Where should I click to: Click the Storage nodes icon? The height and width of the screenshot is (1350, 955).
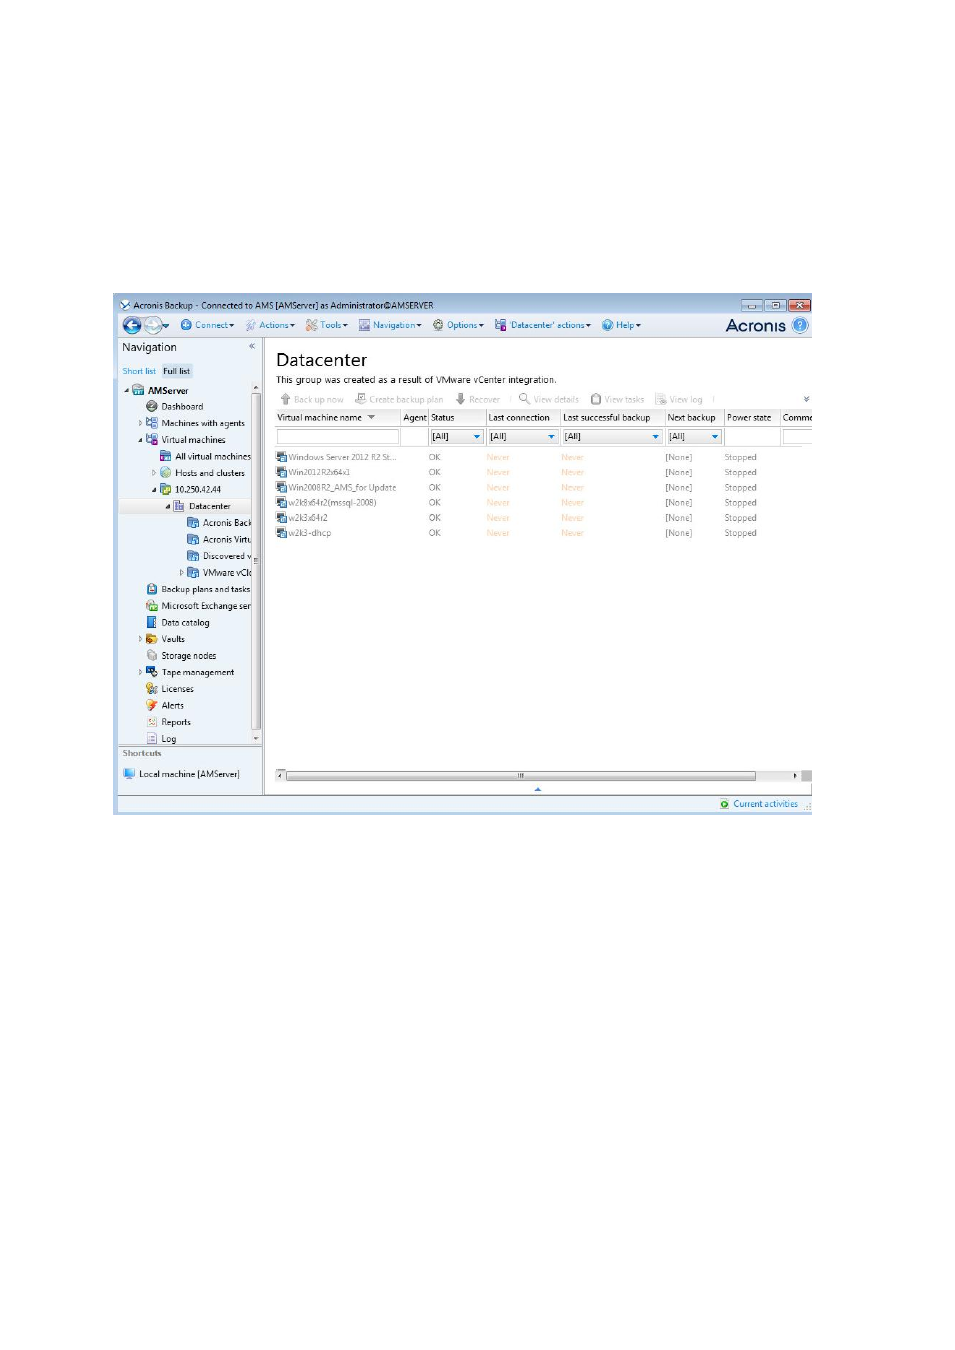tap(152, 655)
